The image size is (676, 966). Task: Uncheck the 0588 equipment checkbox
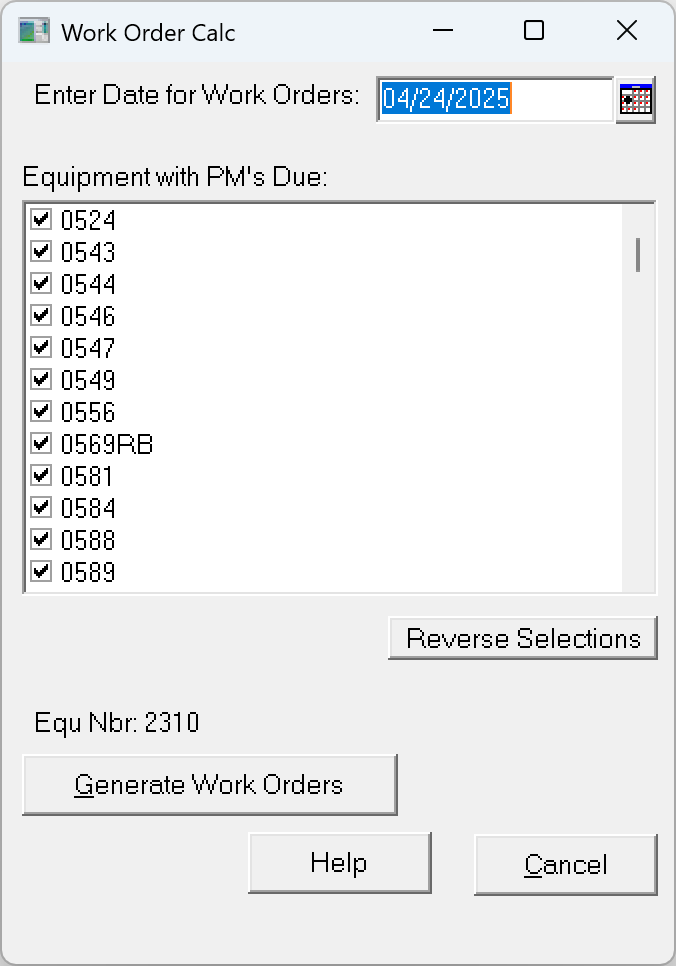click(41, 539)
